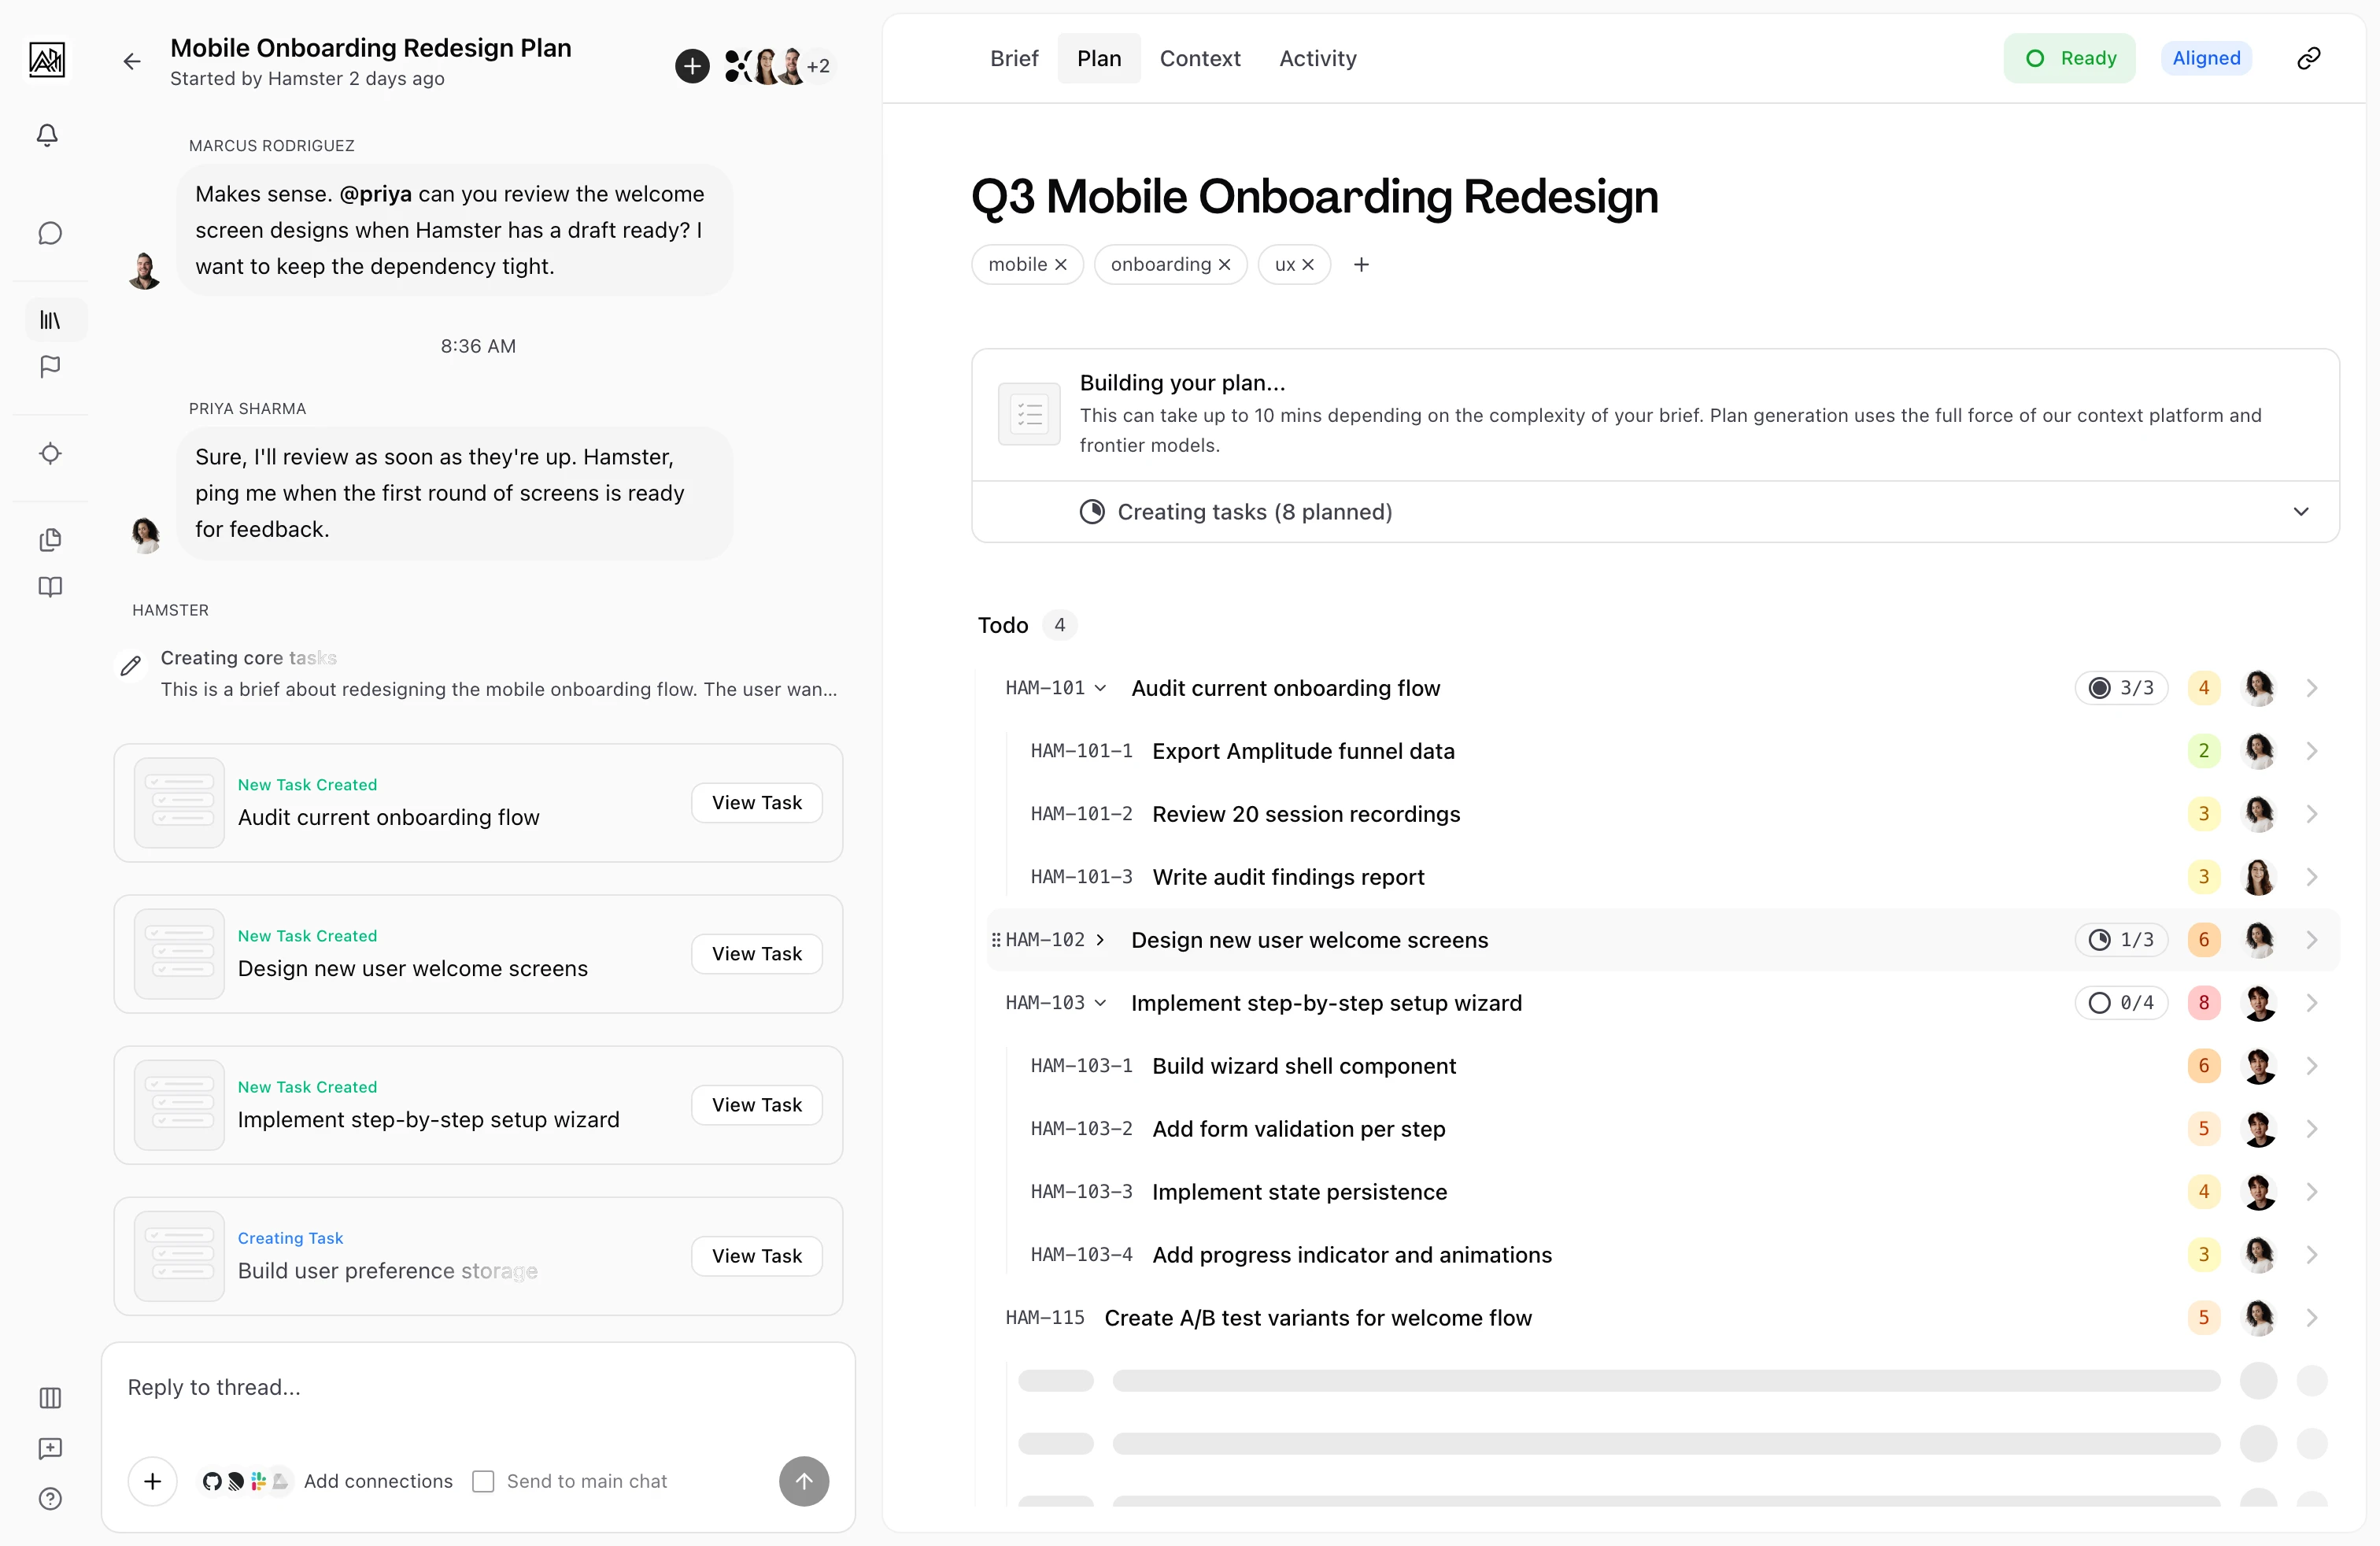Select the library icon in the sidebar
The height and width of the screenshot is (1546, 2380).
pyautogui.click(x=50, y=320)
